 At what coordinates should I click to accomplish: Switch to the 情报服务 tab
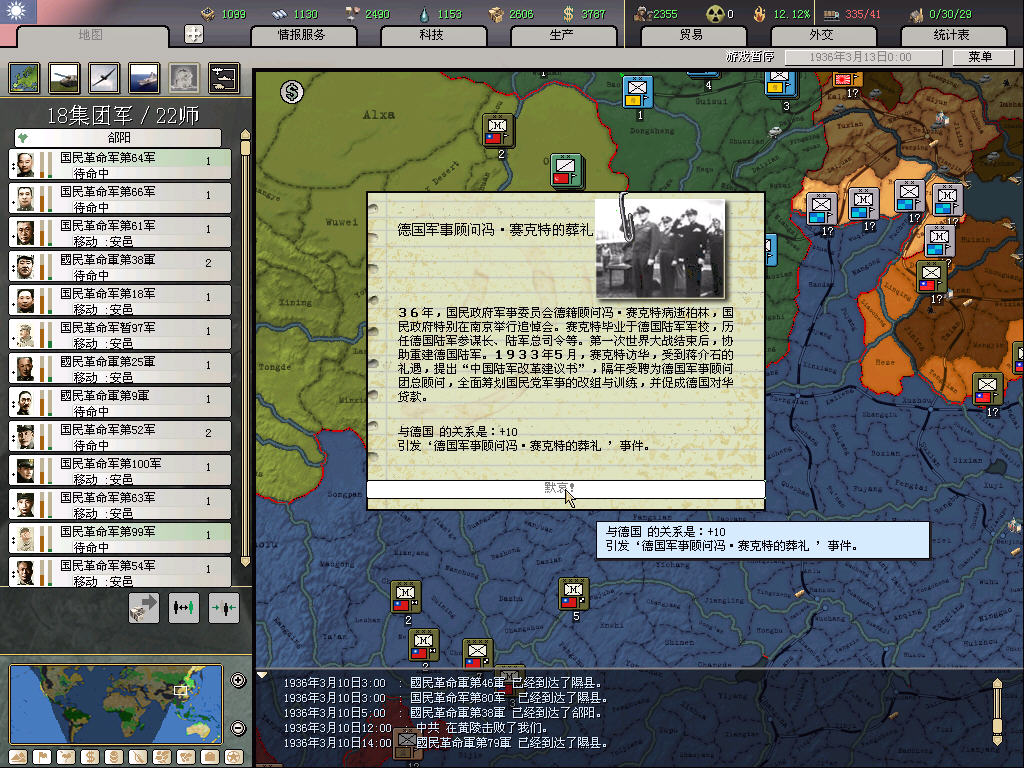pos(302,35)
